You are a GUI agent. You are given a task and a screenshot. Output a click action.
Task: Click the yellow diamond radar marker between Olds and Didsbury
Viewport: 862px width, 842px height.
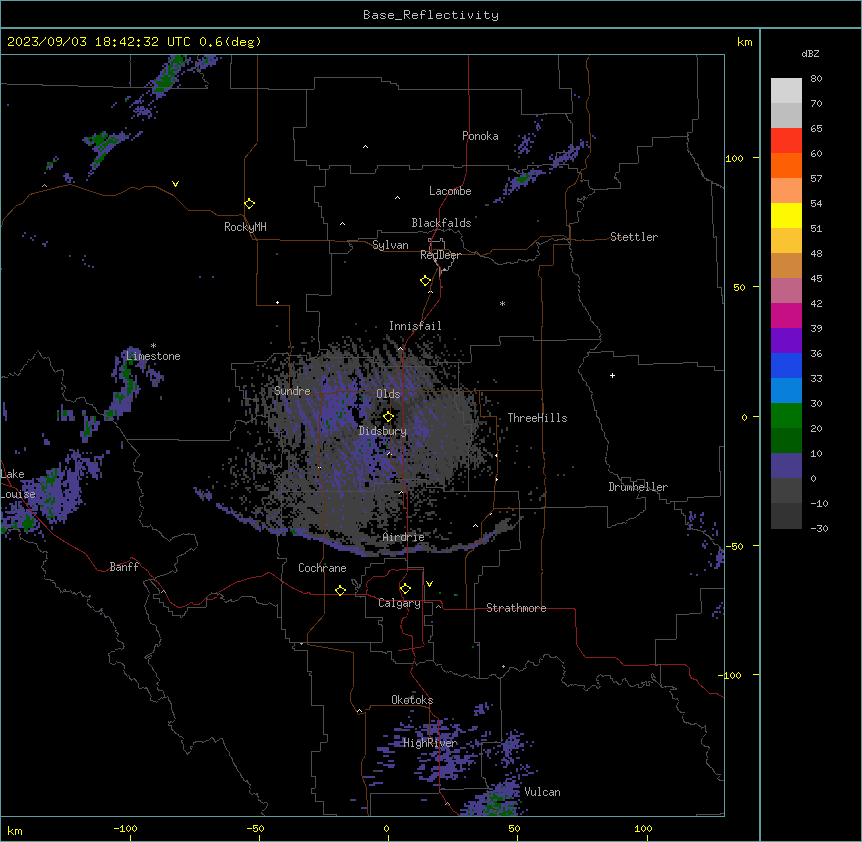click(x=388, y=417)
